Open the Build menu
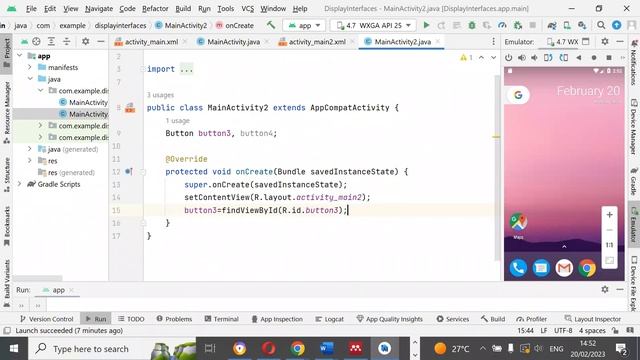 [183, 8]
